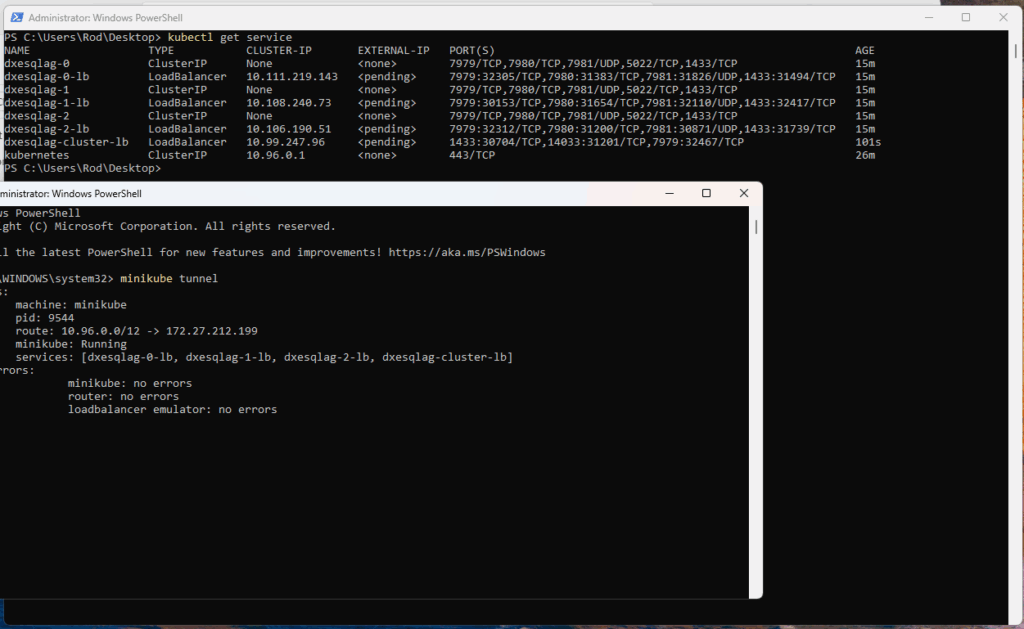Click dxesqlag-cluster-lb in the NAME column
Viewport: 1024px width, 629px height.
pos(66,142)
